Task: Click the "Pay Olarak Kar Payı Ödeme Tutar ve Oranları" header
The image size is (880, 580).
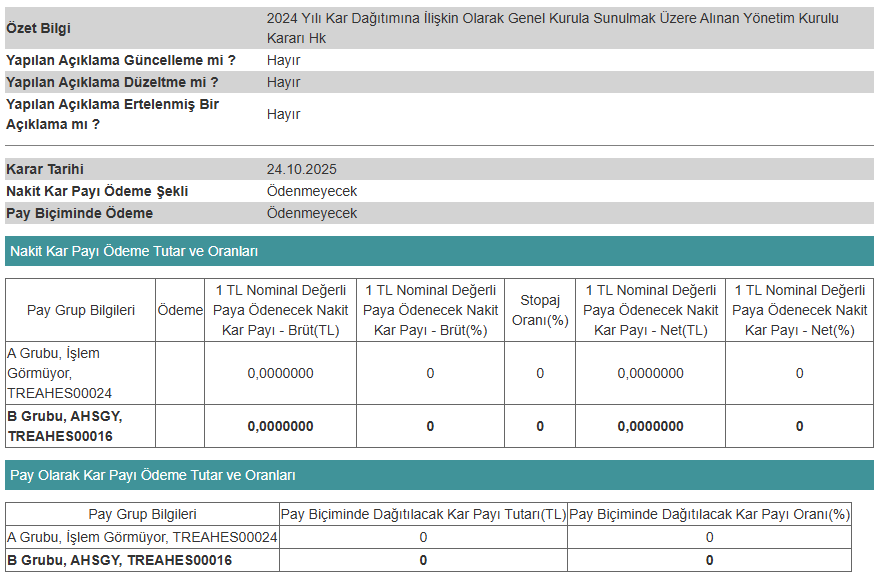Action: (152, 475)
